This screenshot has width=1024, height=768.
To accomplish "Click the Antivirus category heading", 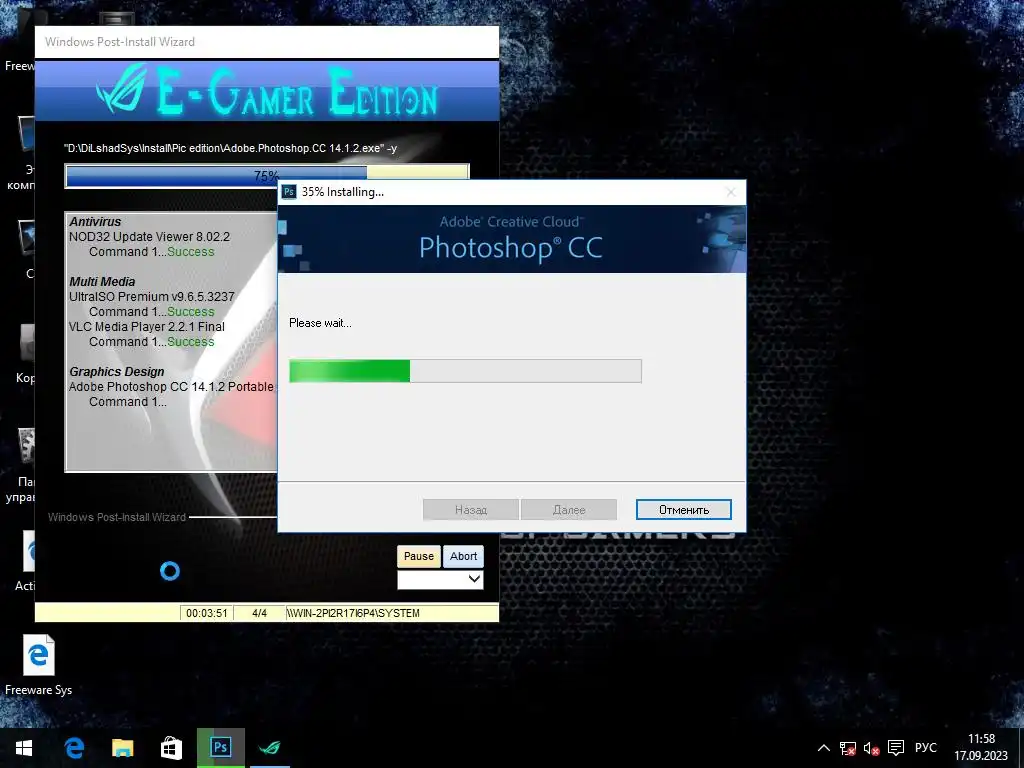I will (95, 222).
